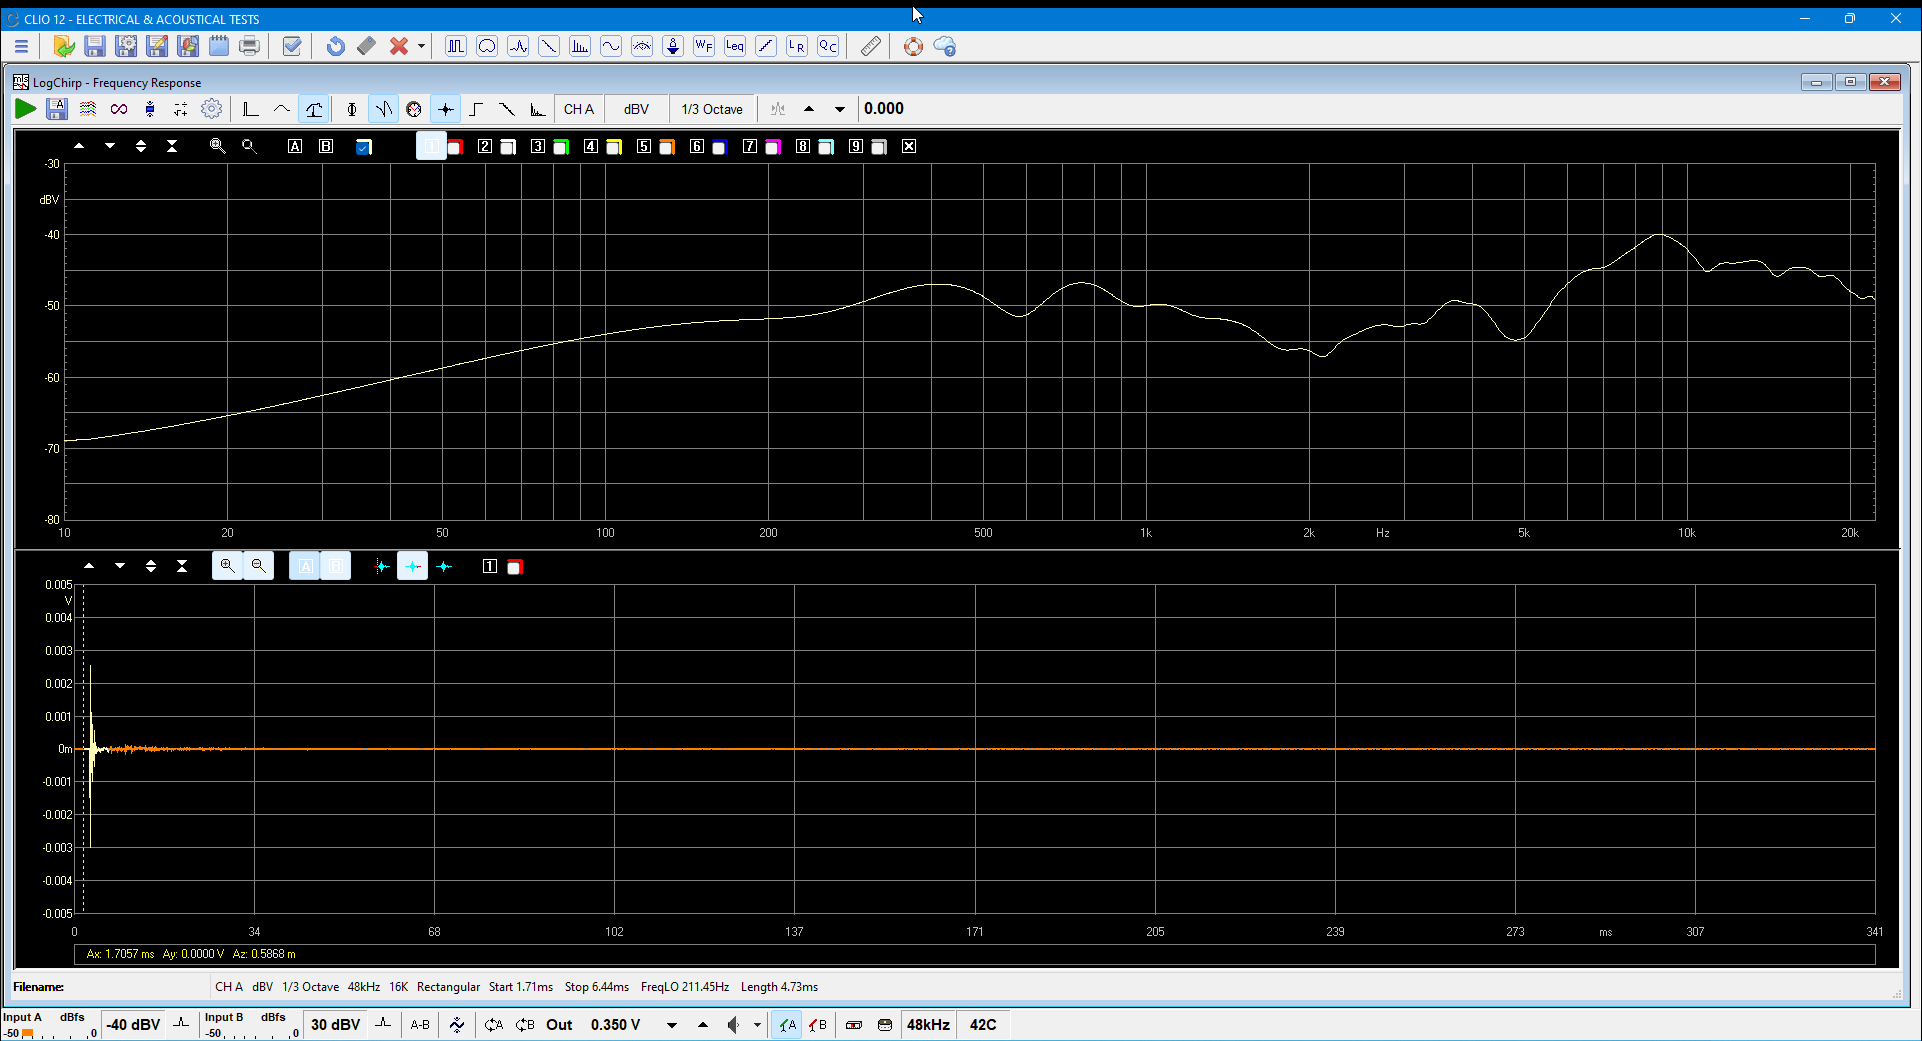The image size is (1922, 1041).
Task: Click the A-B differential input button
Action: coord(420,1025)
